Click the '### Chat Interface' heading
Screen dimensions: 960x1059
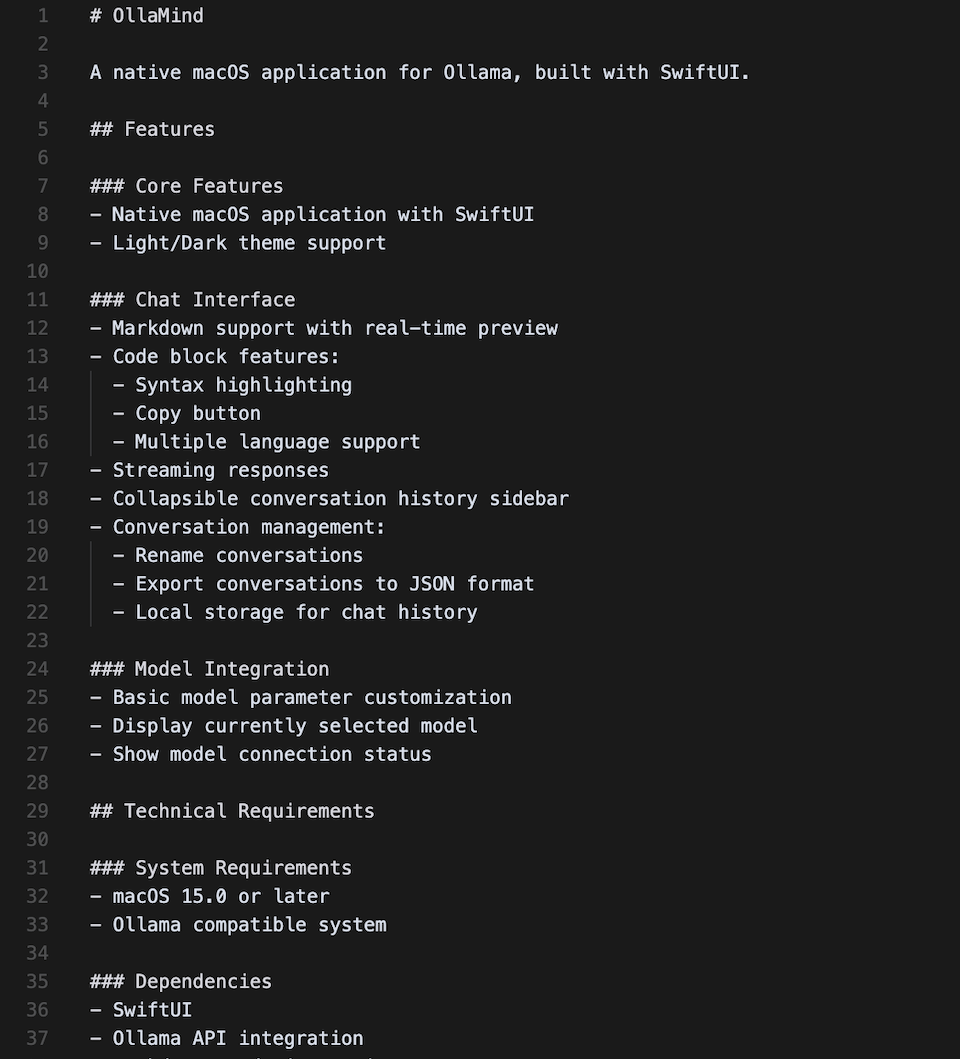[x=192, y=300]
